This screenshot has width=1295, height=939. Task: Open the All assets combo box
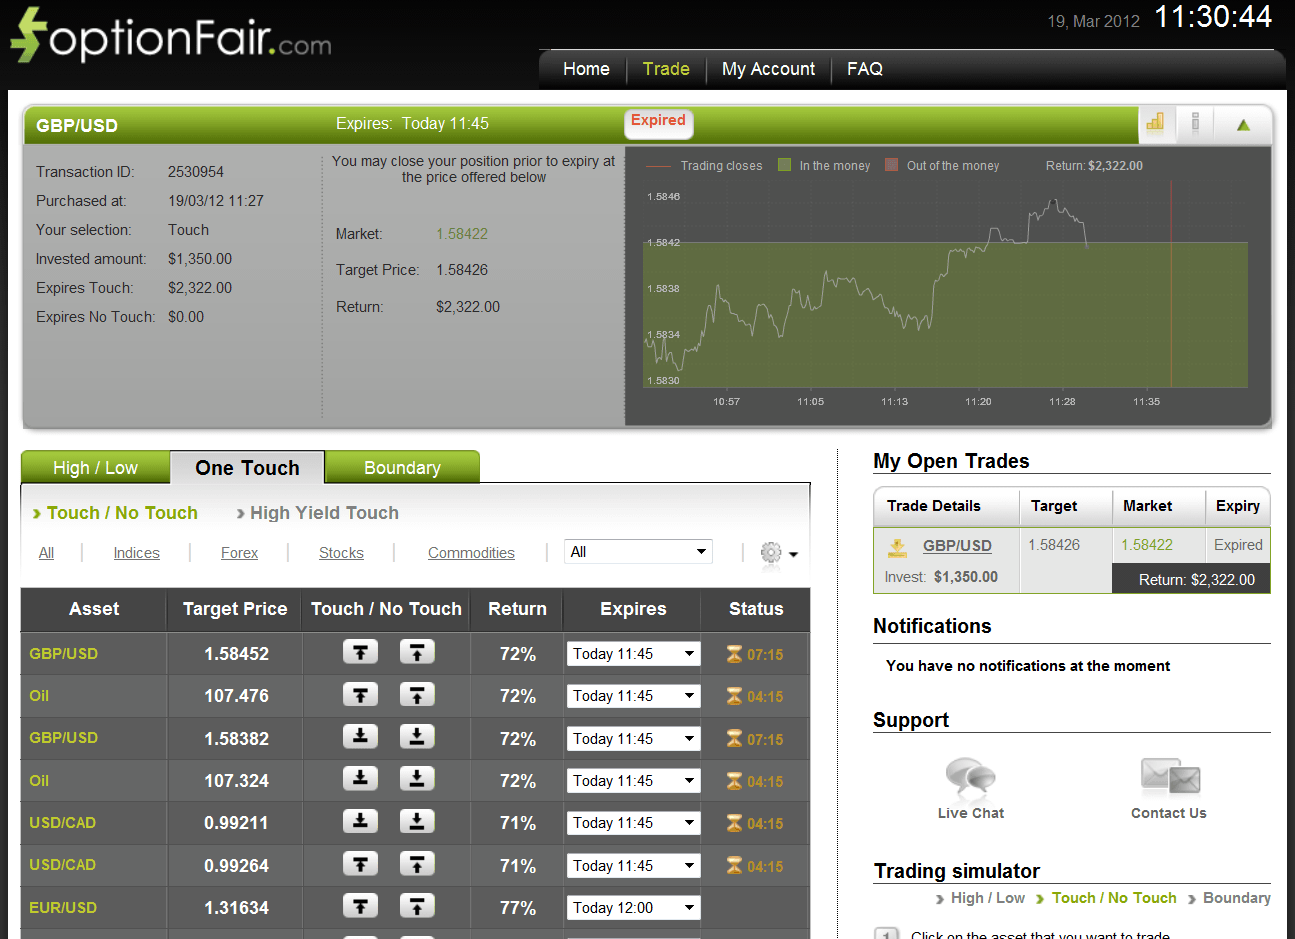pos(638,551)
